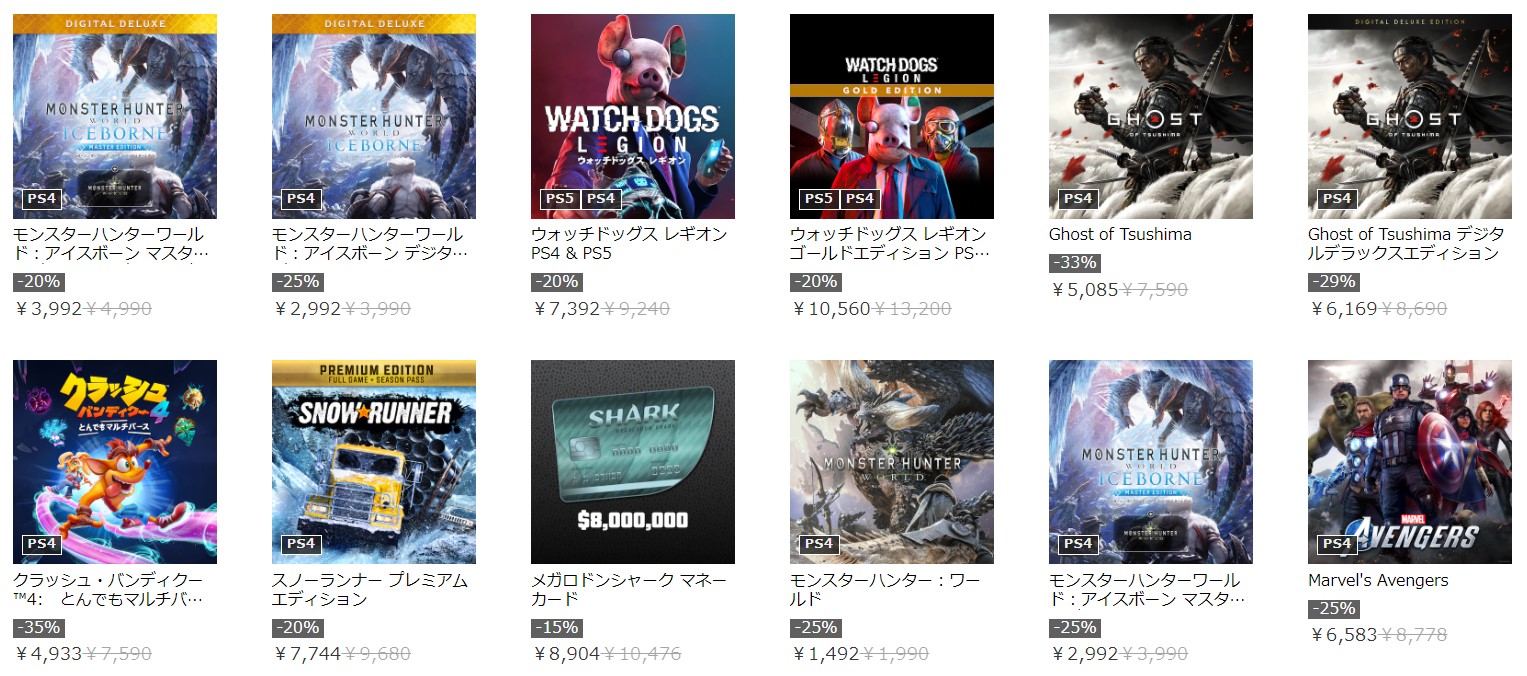The image size is (1527, 676).
Task: Click the Ghost of Tsushima title link
Action: pos(1120,235)
